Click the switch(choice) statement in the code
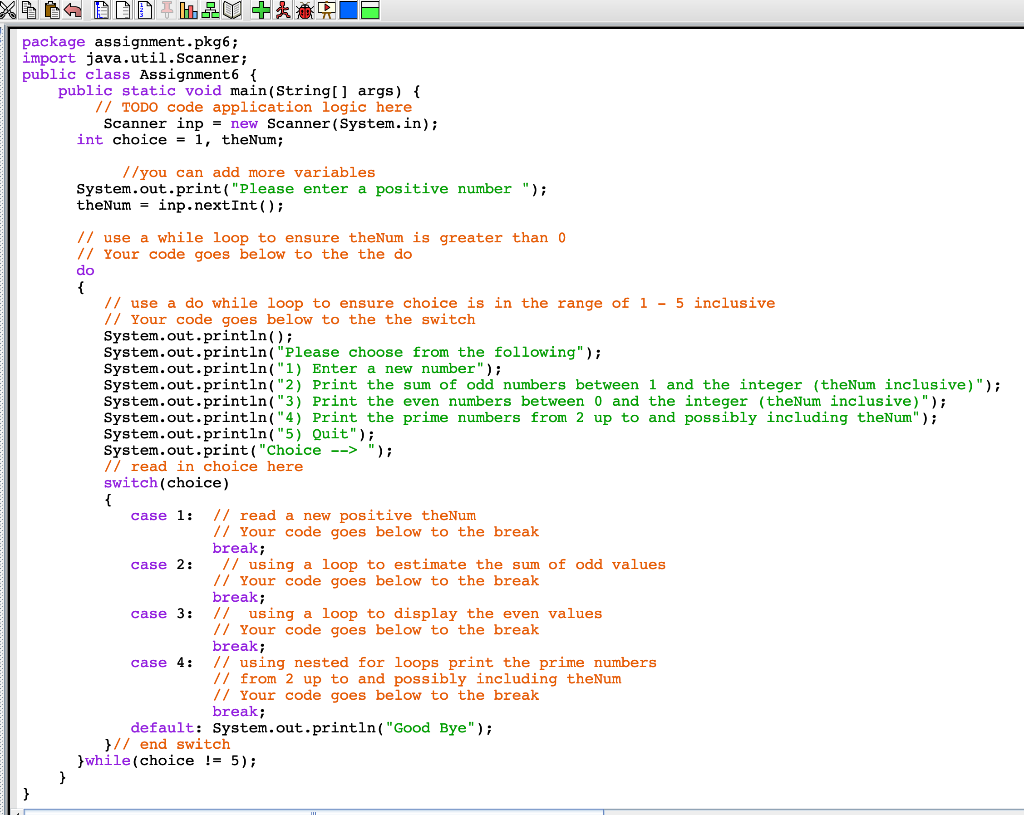This screenshot has width=1024, height=815. click(x=160, y=482)
